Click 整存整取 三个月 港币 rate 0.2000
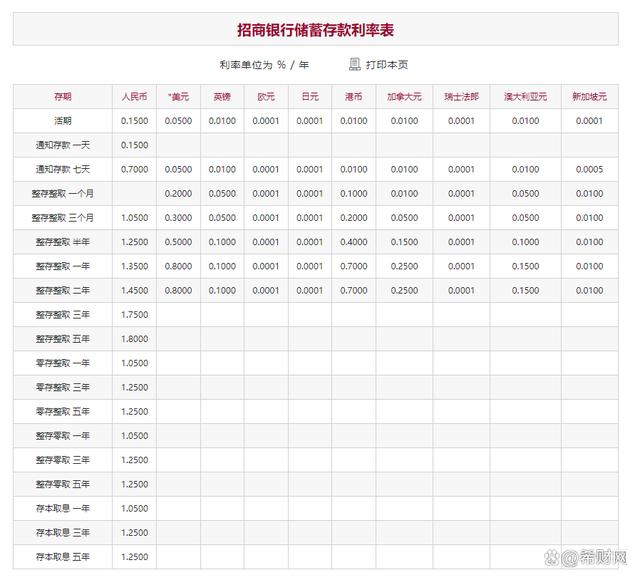 [x=353, y=218]
